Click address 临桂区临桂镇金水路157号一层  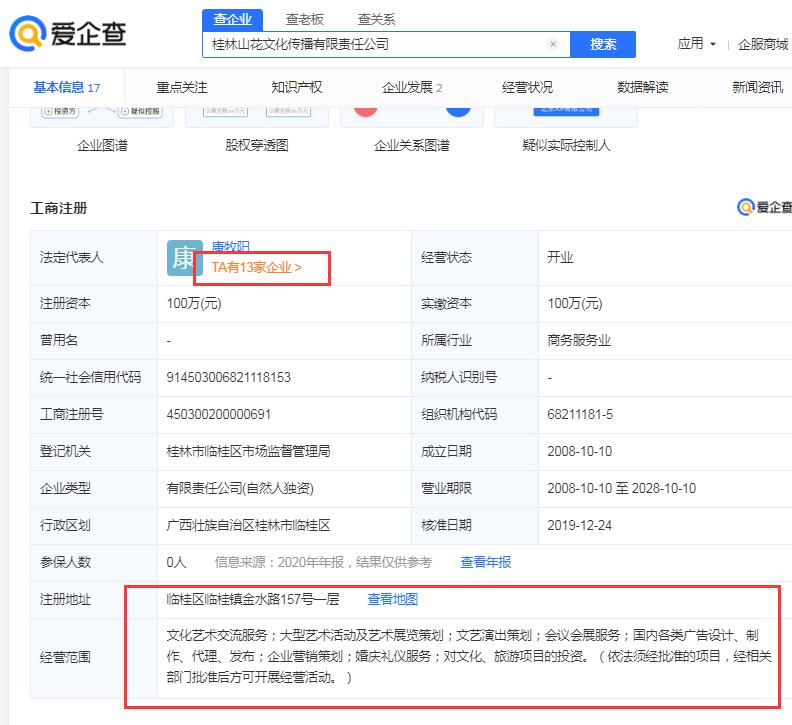click(253, 599)
